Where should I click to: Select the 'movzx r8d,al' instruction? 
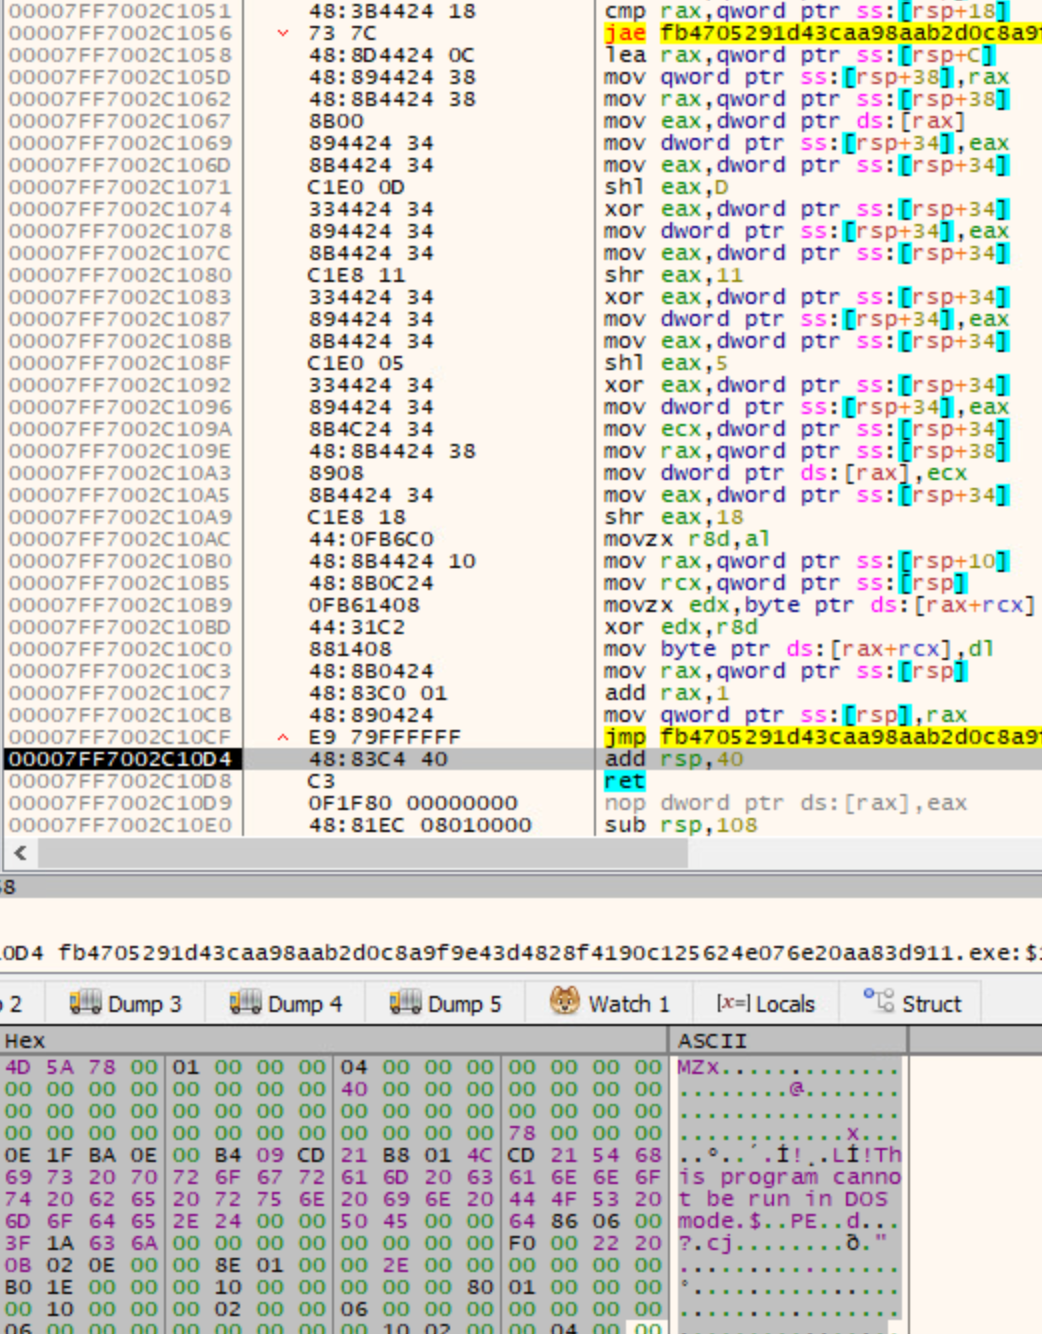coord(688,539)
